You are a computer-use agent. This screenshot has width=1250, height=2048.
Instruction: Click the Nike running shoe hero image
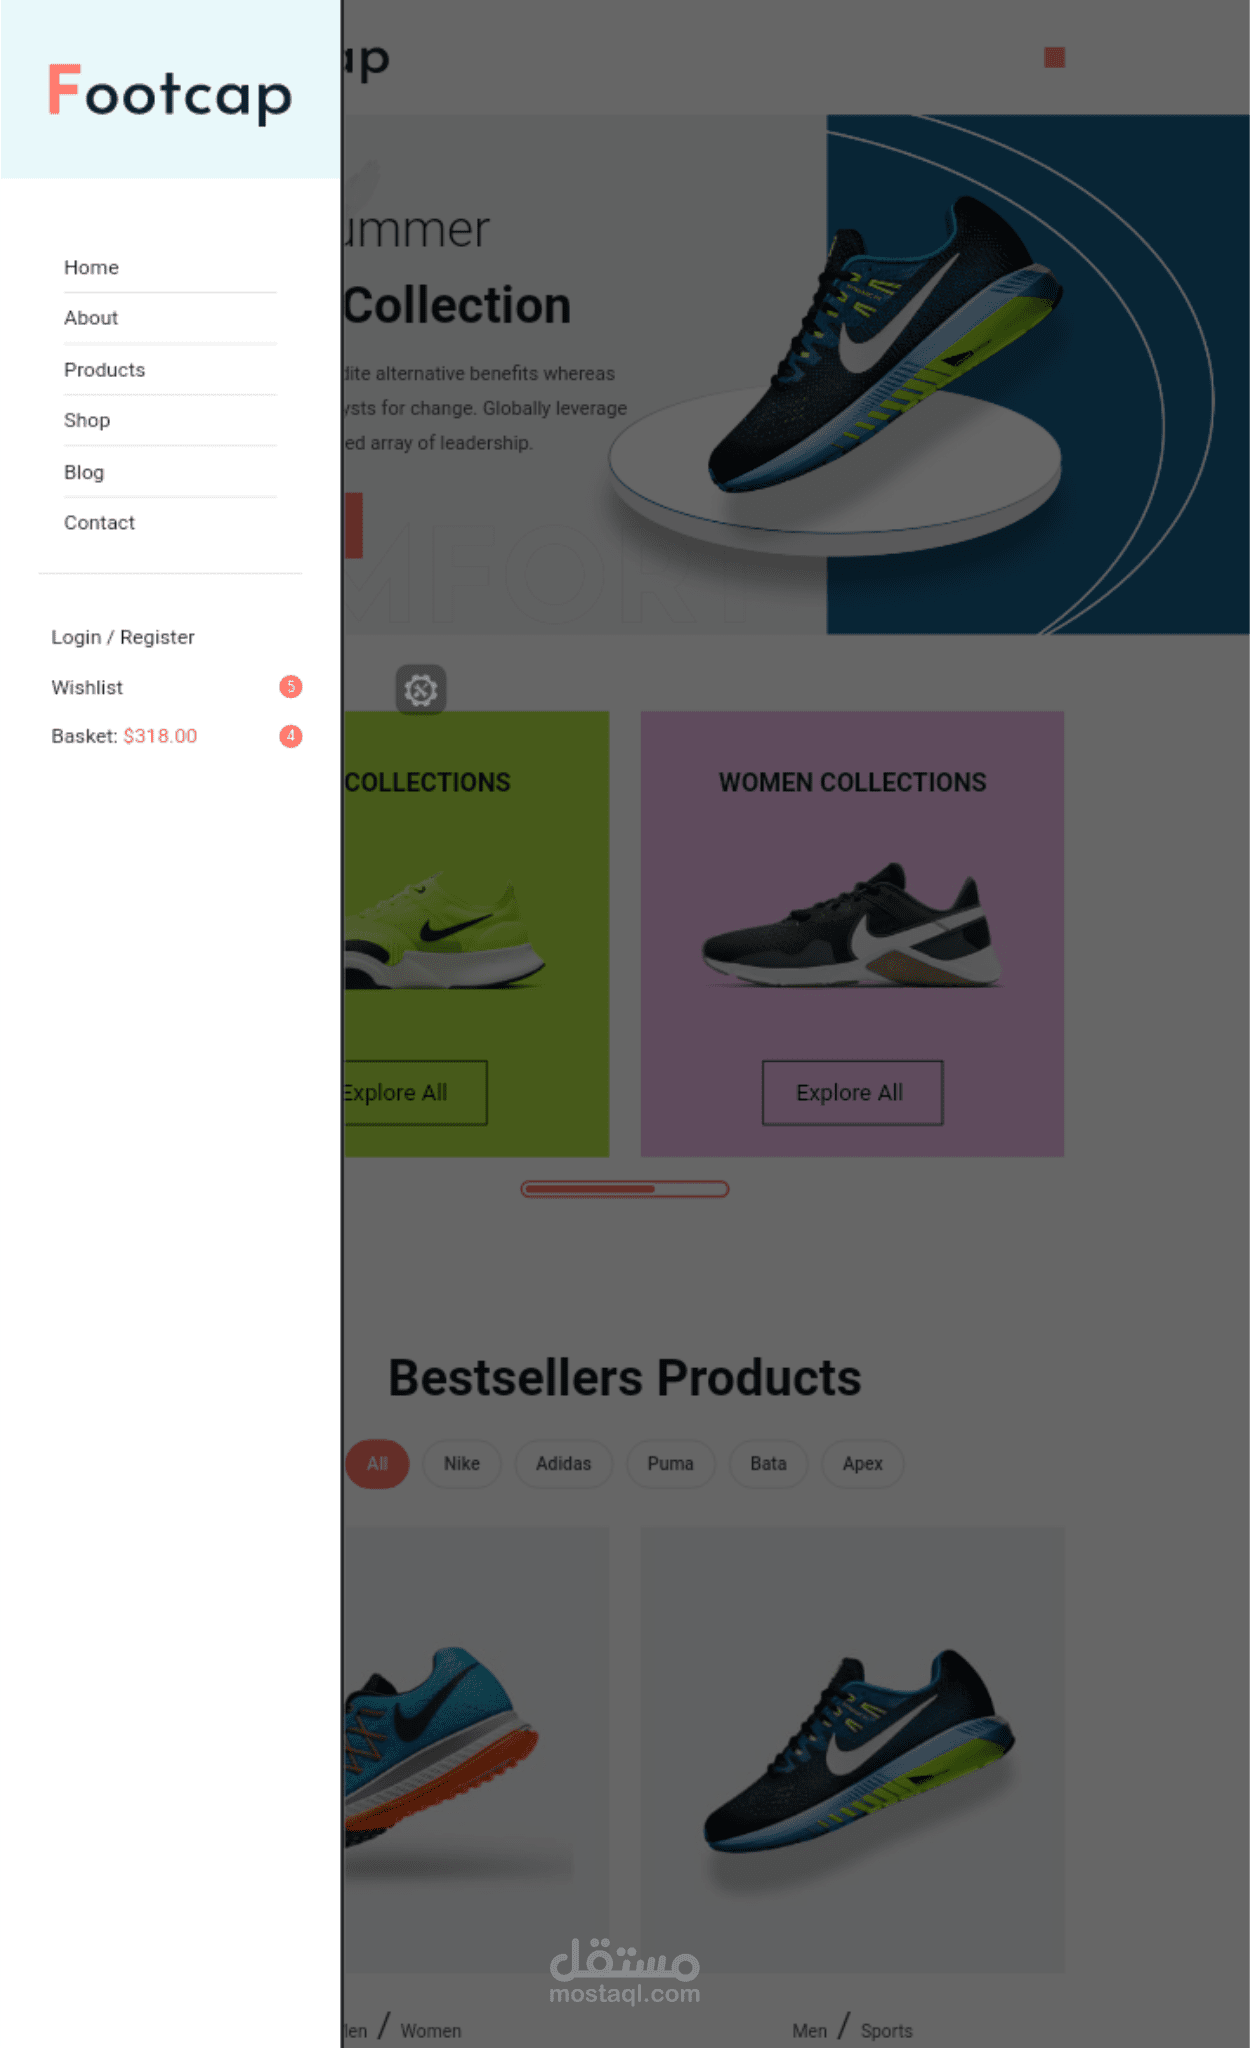(x=885, y=345)
